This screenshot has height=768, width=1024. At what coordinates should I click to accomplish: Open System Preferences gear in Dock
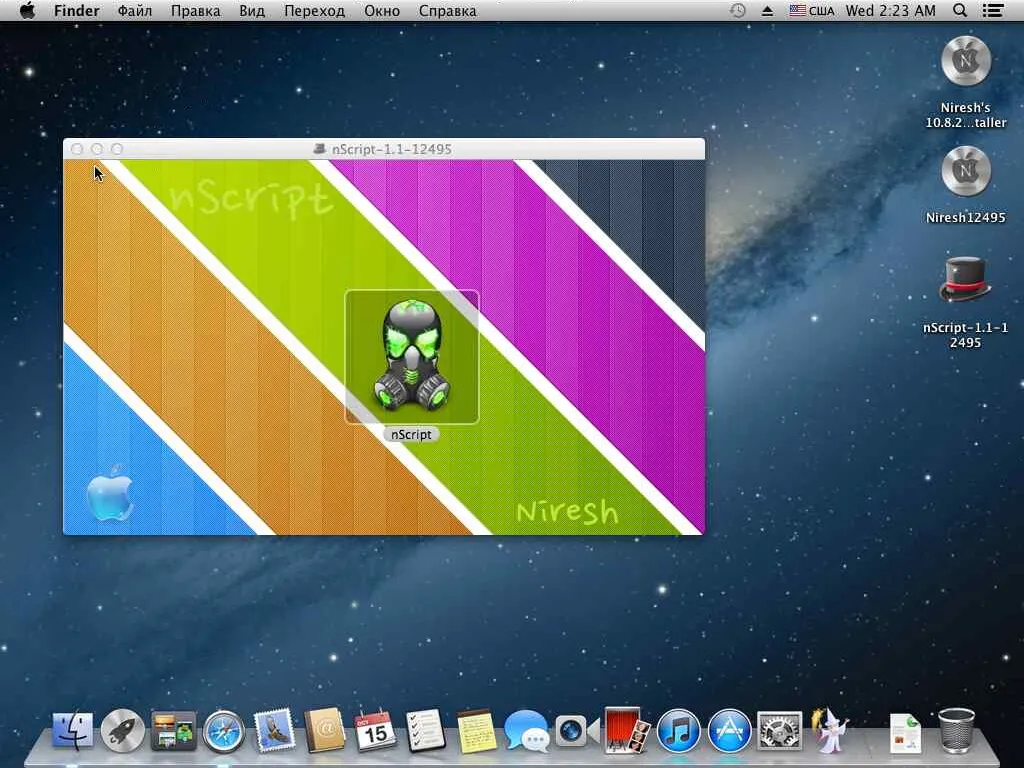pyautogui.click(x=779, y=731)
